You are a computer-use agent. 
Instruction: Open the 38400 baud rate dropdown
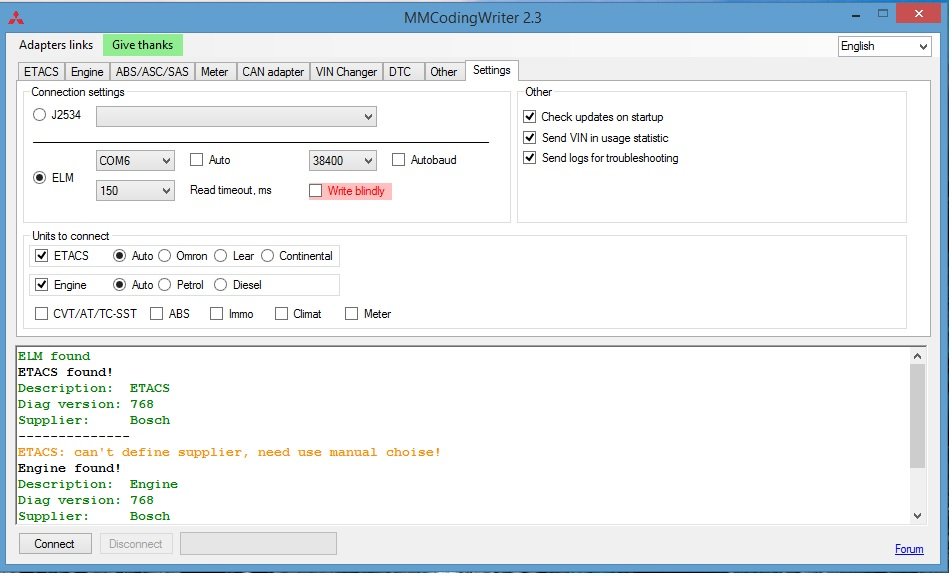(342, 161)
